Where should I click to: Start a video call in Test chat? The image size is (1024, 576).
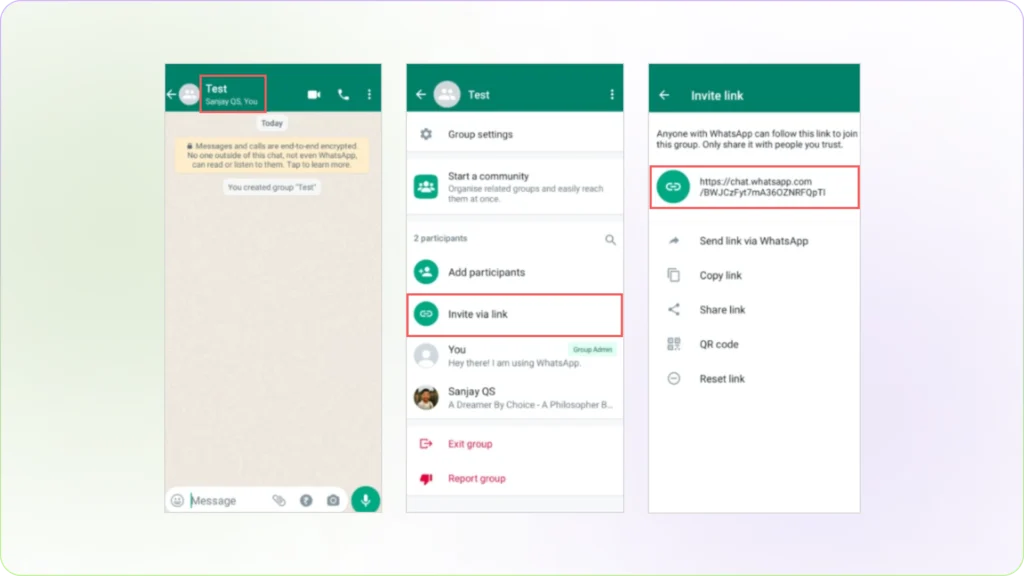[x=314, y=95]
